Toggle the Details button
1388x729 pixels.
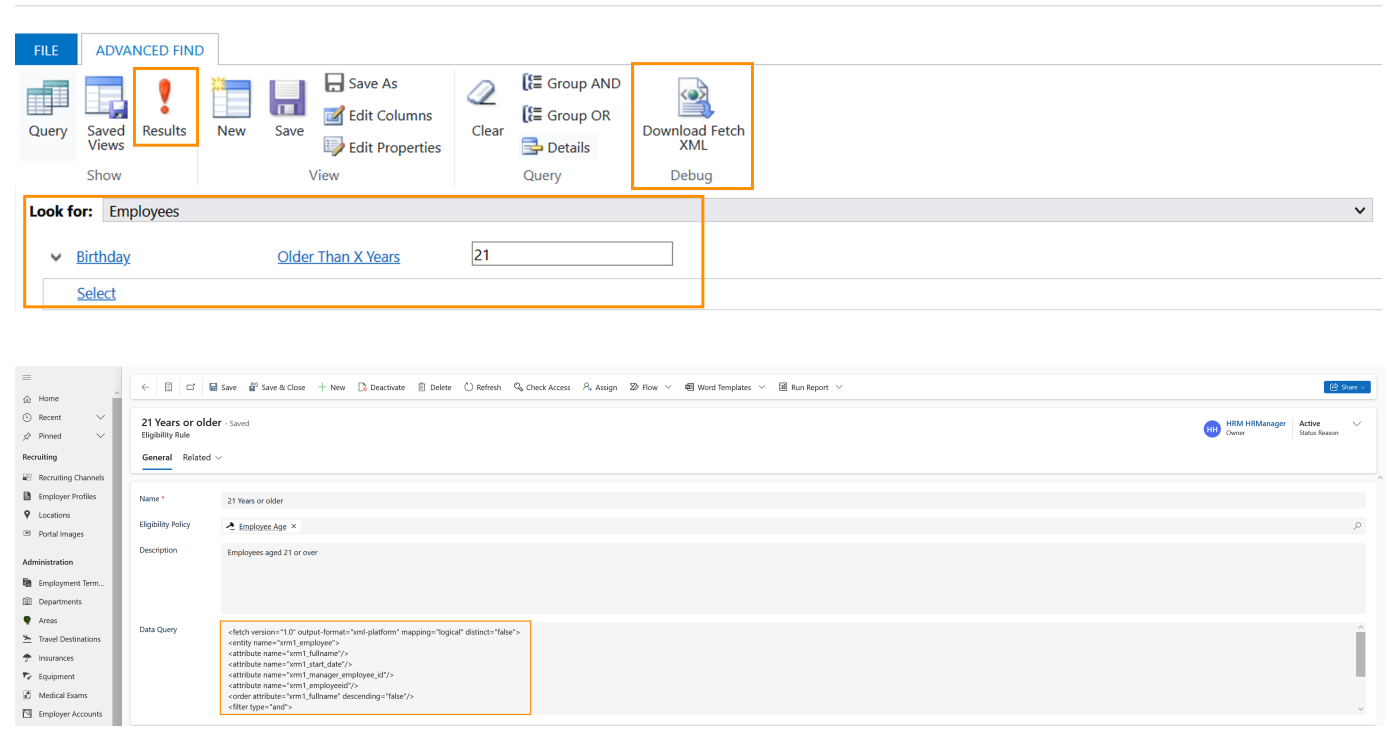pos(557,148)
